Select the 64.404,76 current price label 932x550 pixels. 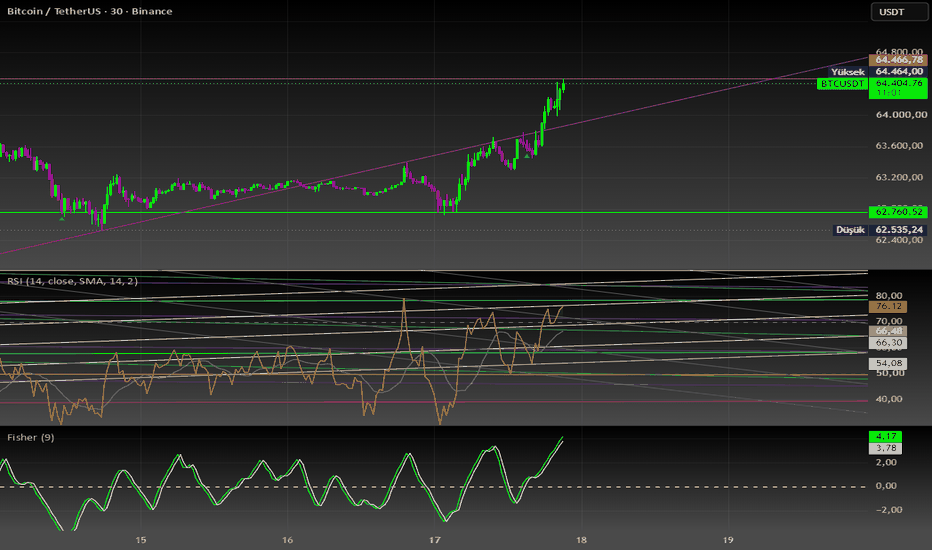pyautogui.click(x=898, y=83)
